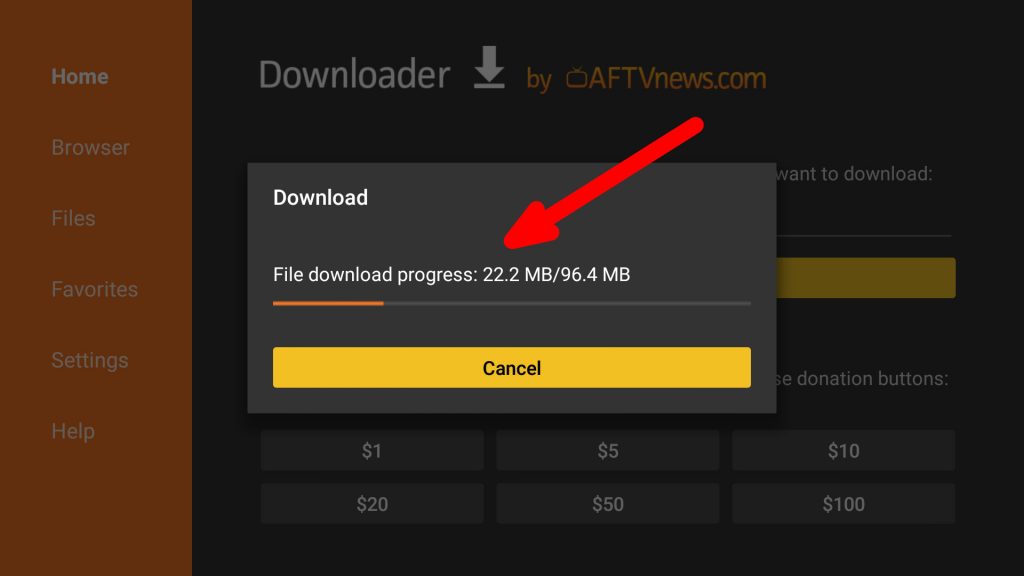Open Favorites in the sidebar
Screen dimensions: 1024x576
[95, 289]
